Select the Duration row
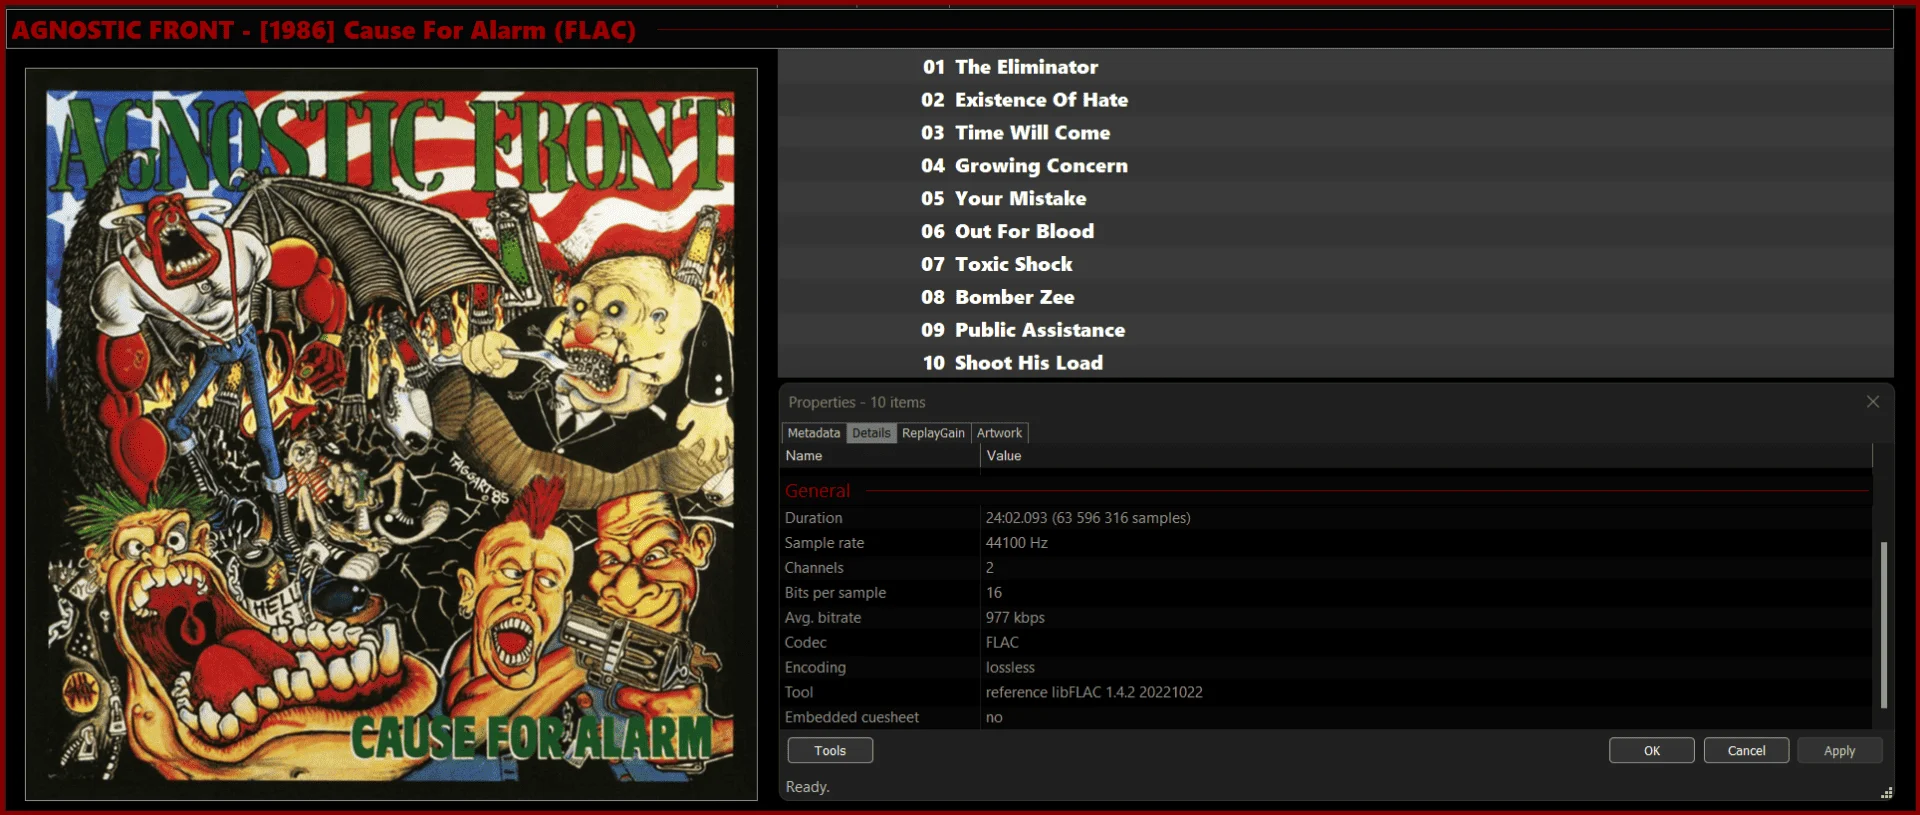The width and height of the screenshot is (1920, 815). (1326, 518)
